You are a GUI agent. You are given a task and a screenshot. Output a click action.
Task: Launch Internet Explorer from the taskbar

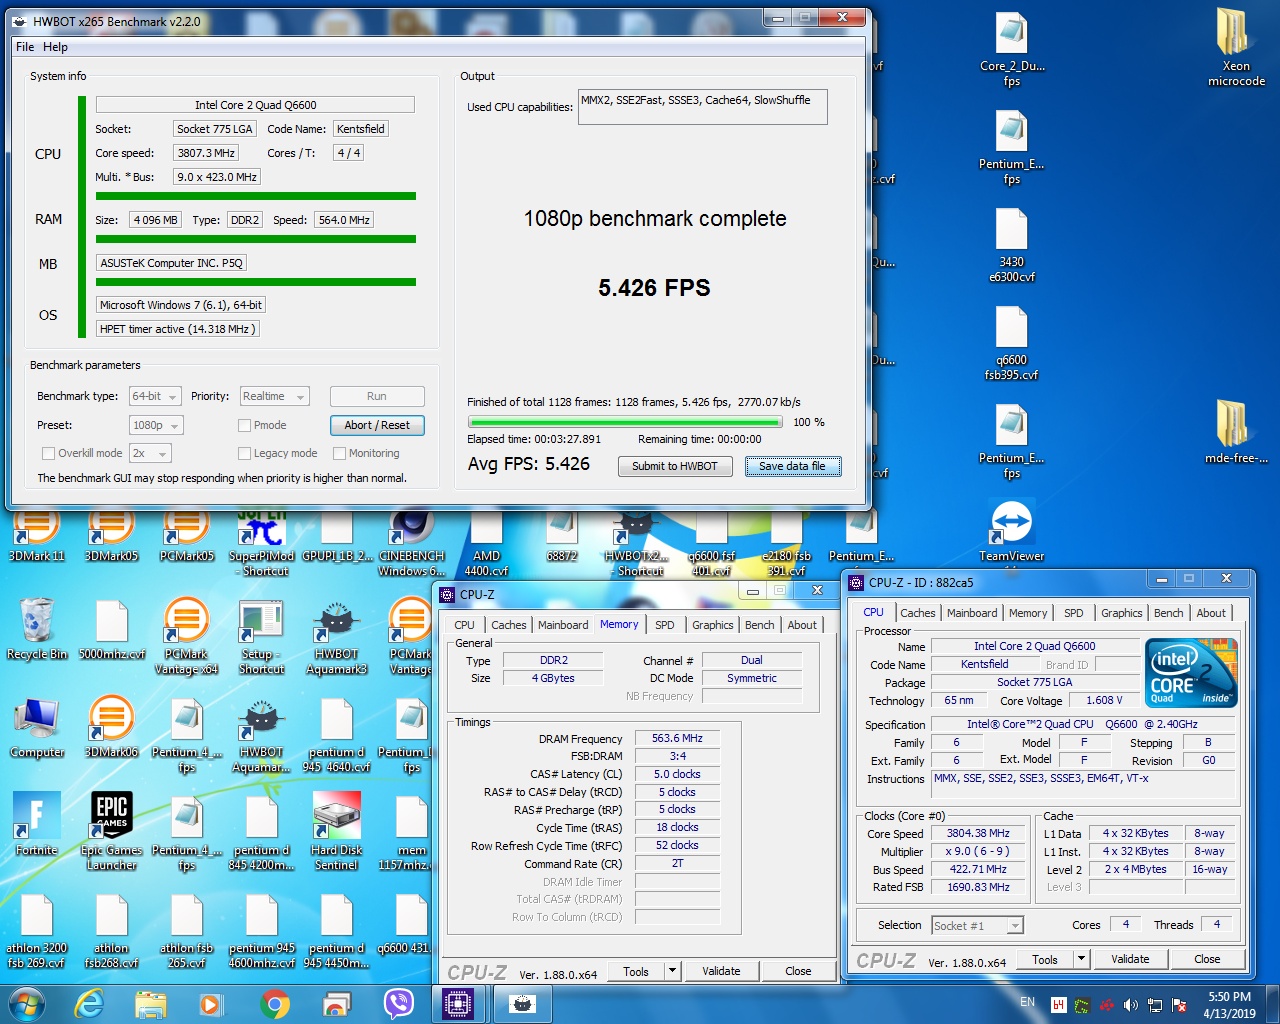click(x=90, y=1004)
